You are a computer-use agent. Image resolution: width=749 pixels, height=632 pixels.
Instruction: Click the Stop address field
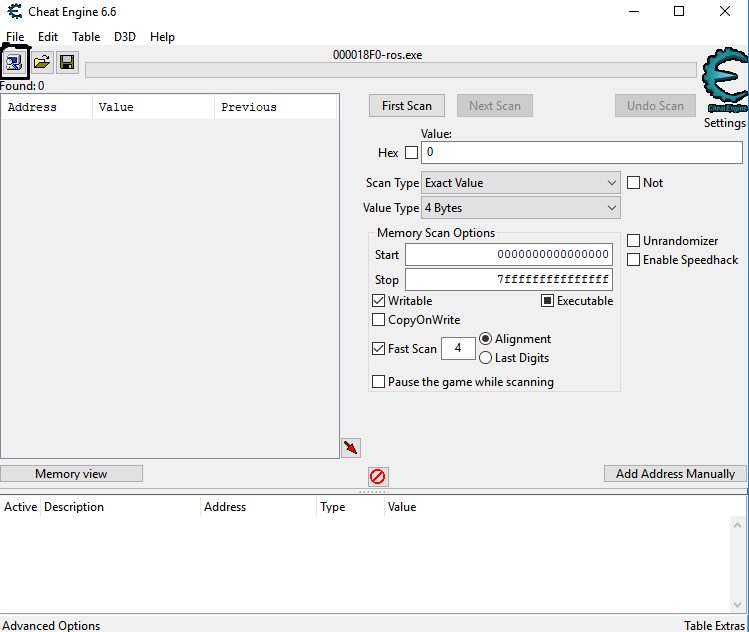click(x=509, y=279)
